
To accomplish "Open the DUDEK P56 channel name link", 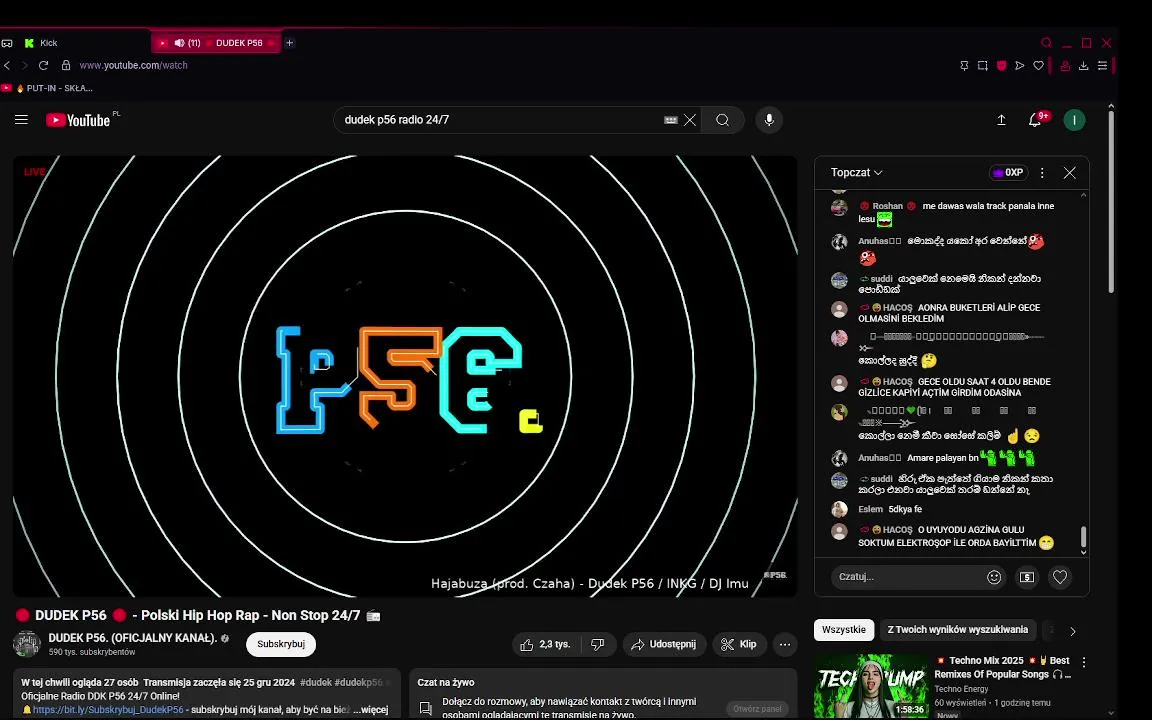I will click(x=132, y=638).
